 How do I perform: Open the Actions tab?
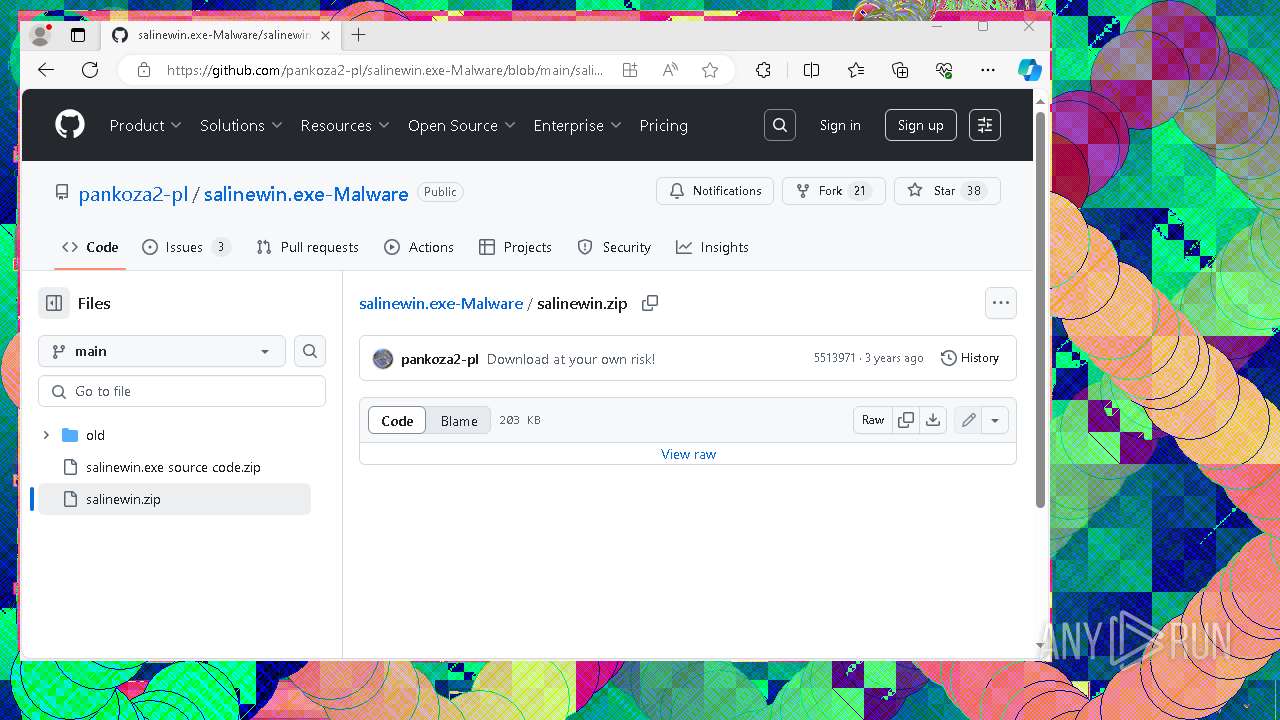click(419, 247)
